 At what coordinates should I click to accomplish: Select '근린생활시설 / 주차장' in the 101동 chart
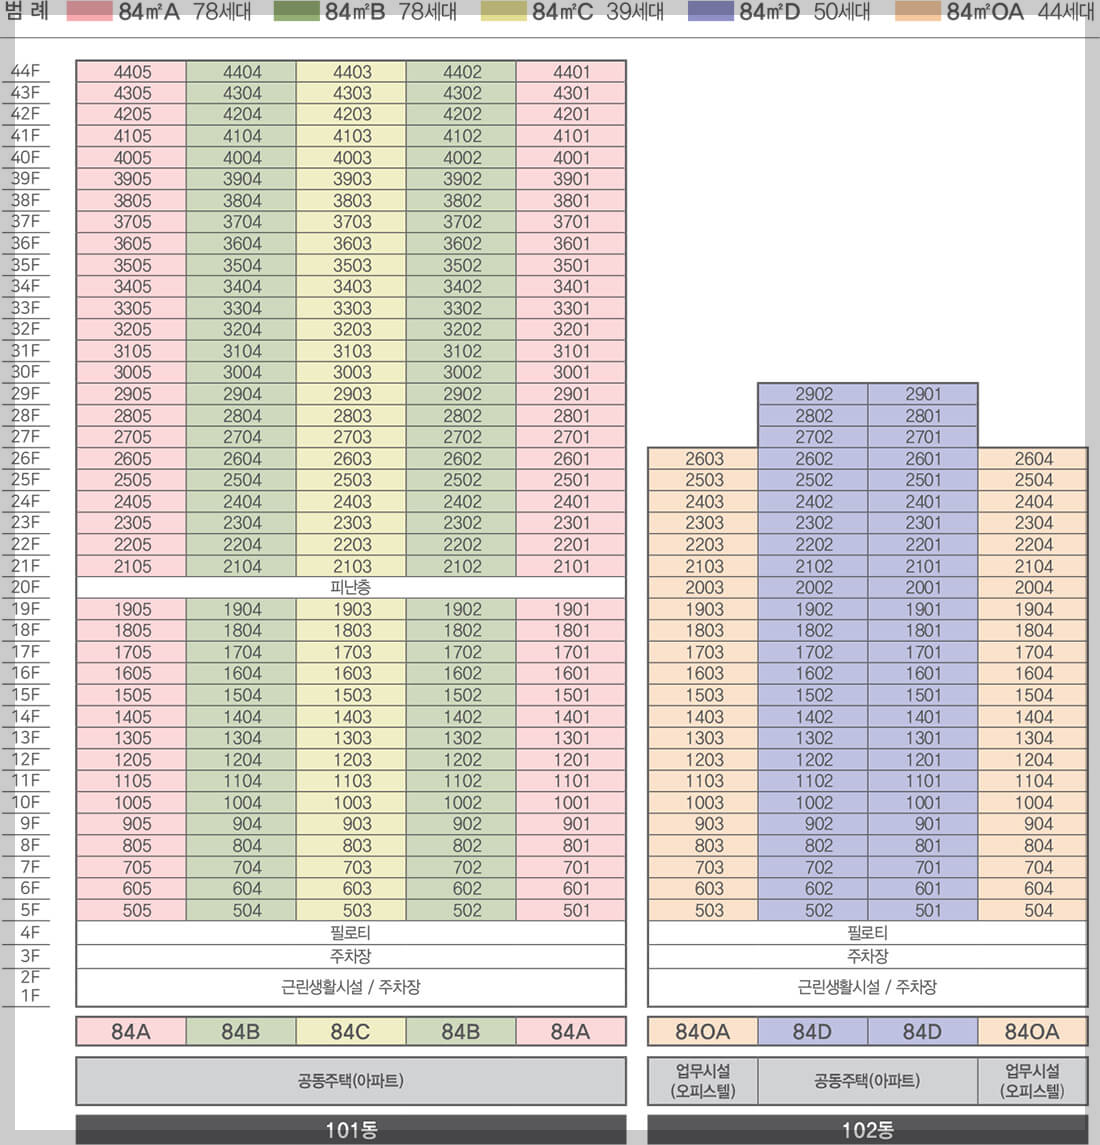351,987
